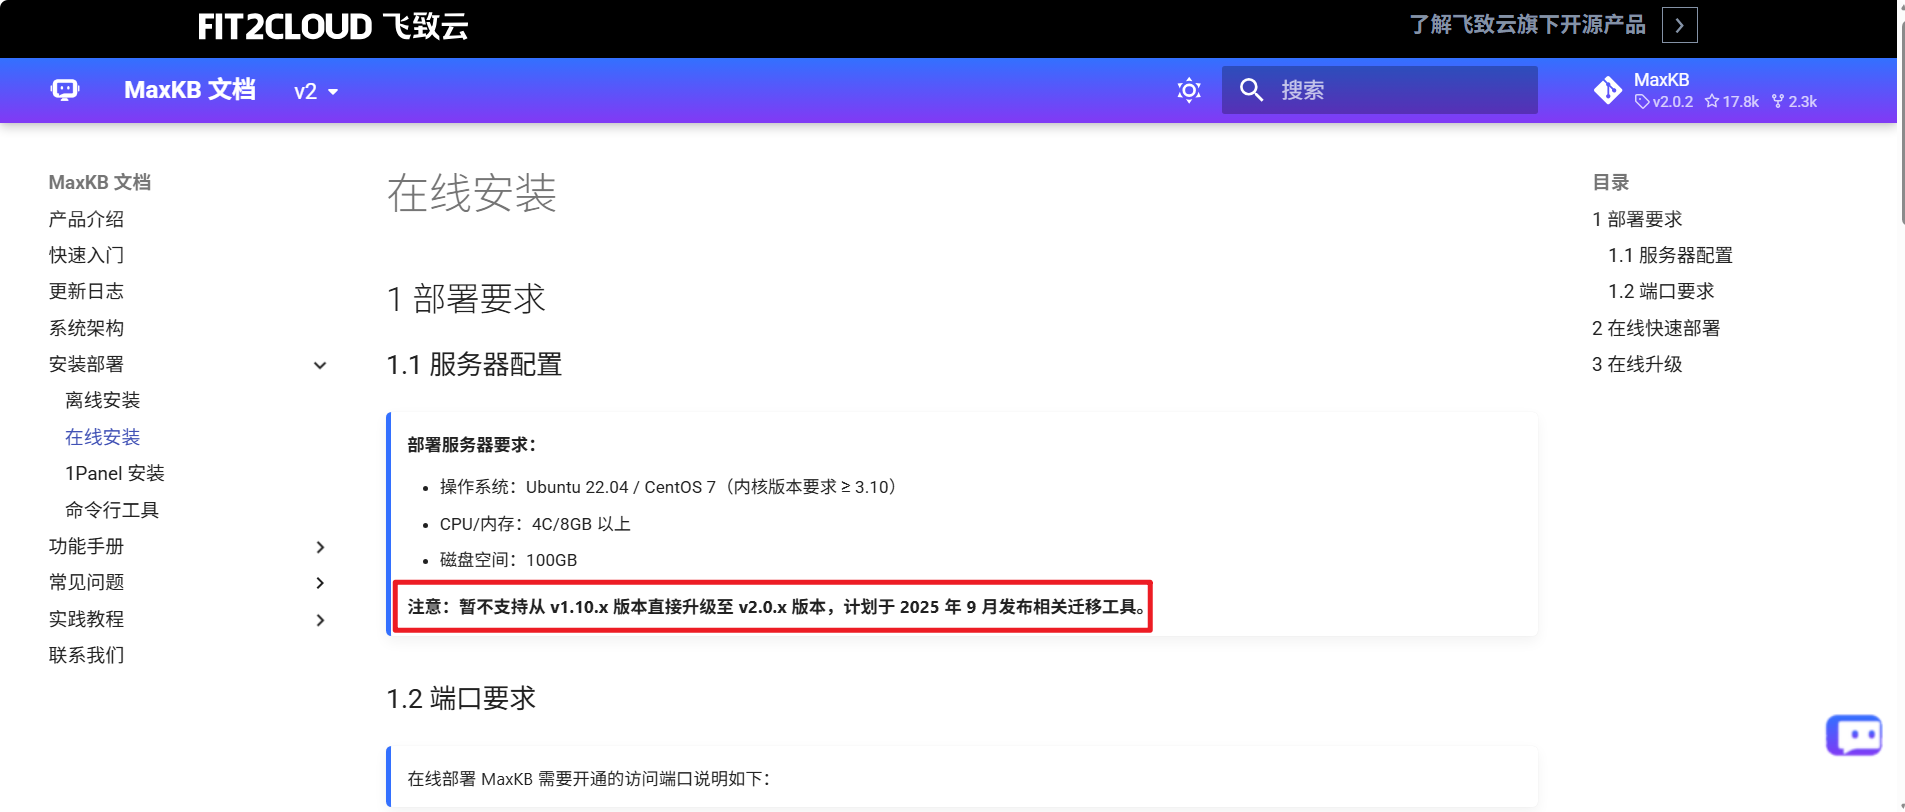
Task: Click the 1.1 服务器配置 heading
Action: [474, 364]
